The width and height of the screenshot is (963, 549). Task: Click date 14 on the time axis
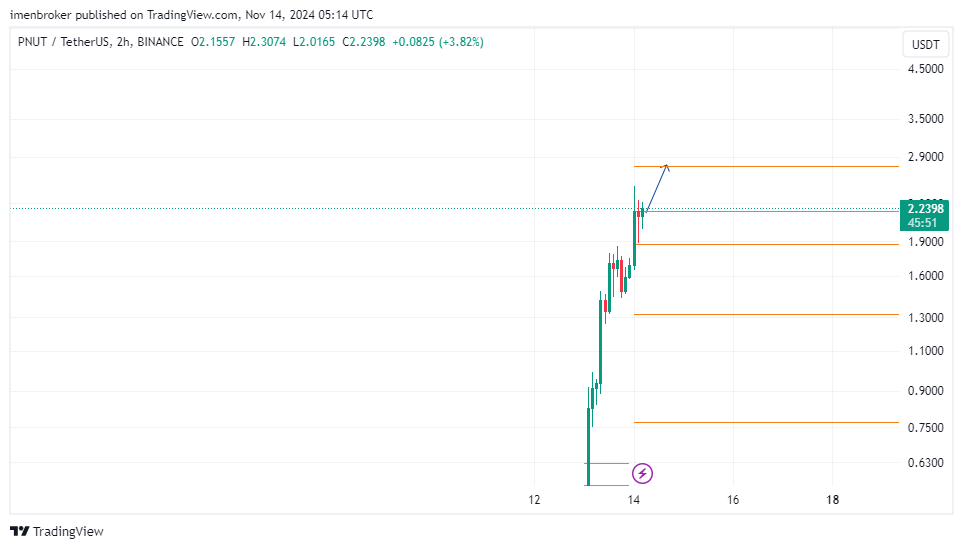(x=633, y=500)
